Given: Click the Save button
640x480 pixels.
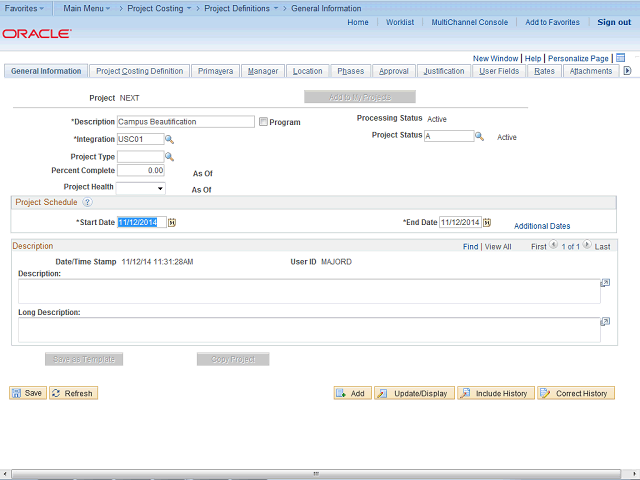Looking at the screenshot, I should 27,393.
